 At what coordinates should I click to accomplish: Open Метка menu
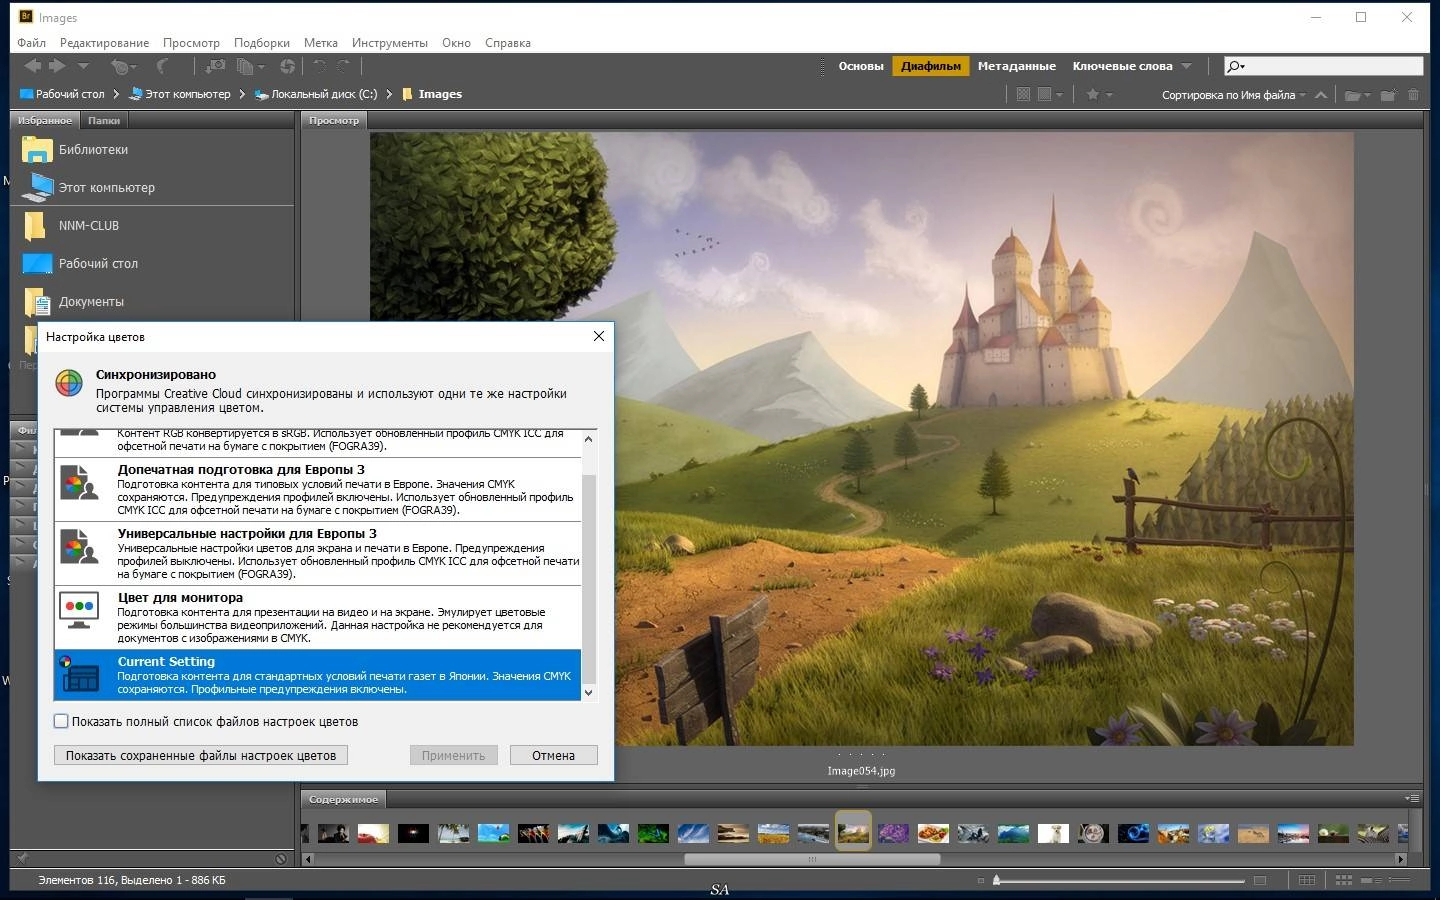click(x=321, y=43)
